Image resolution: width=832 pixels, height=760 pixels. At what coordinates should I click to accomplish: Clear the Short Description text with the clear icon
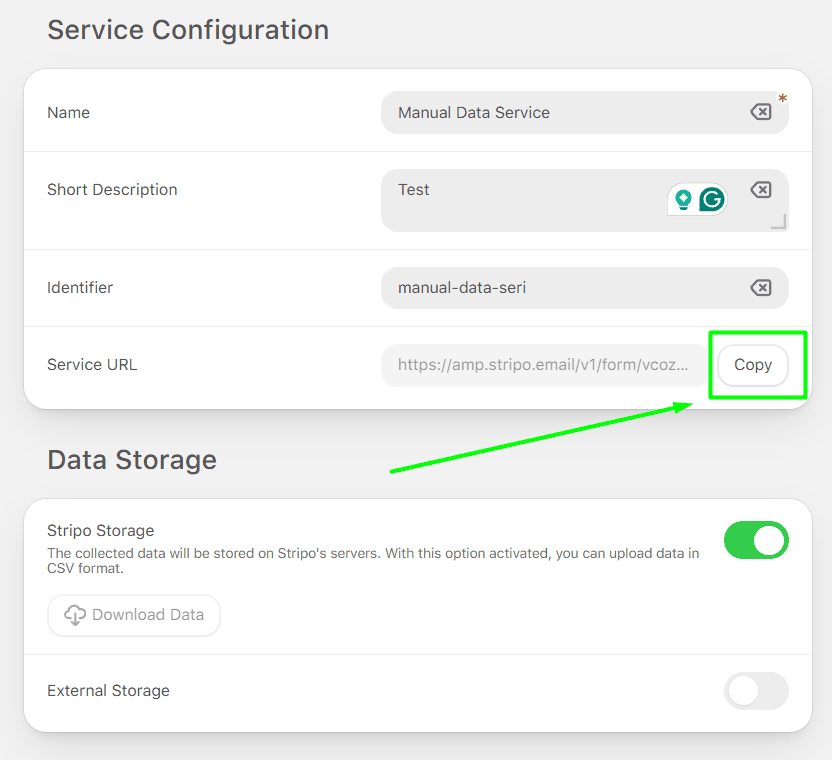pos(761,189)
